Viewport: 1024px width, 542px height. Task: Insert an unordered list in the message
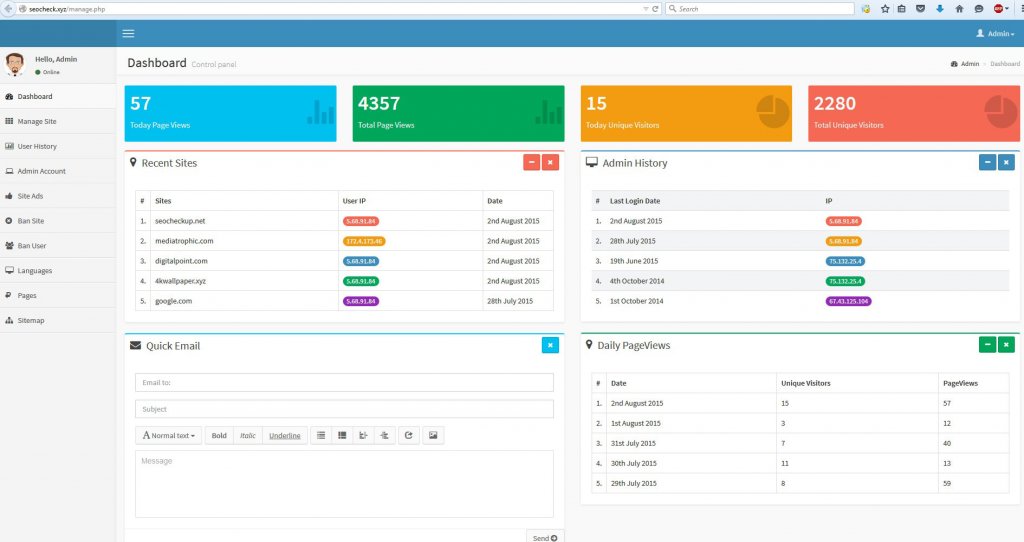[x=320, y=436]
